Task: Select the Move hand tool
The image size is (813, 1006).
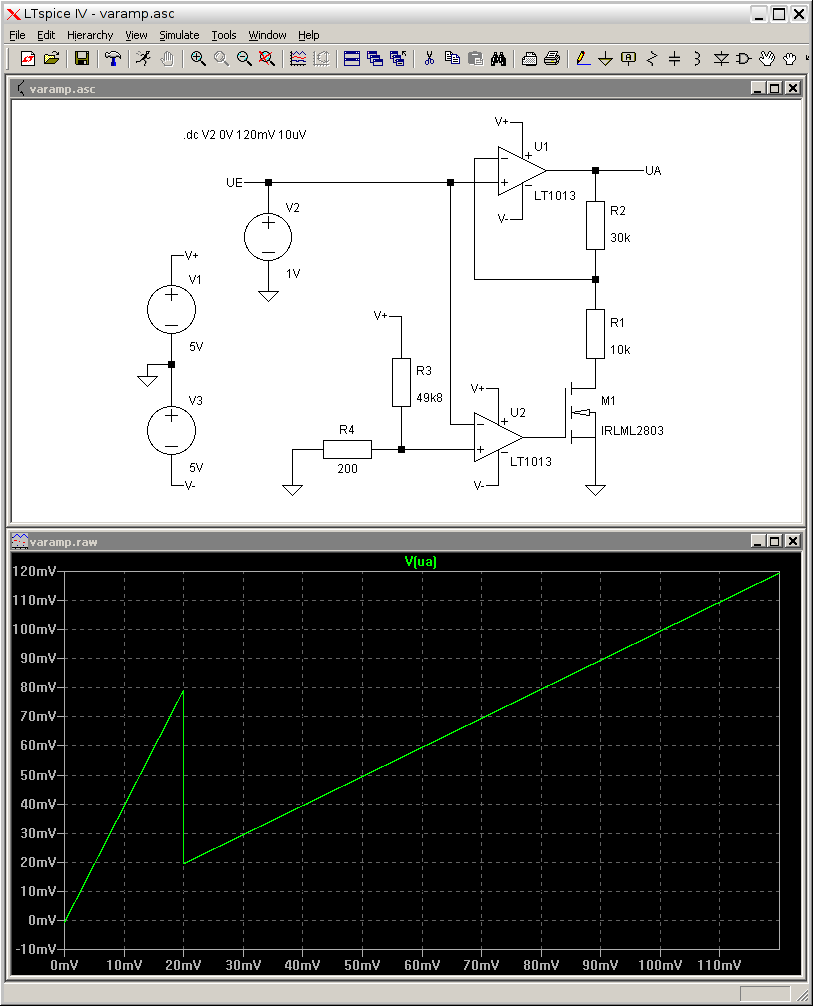Action: point(767,58)
